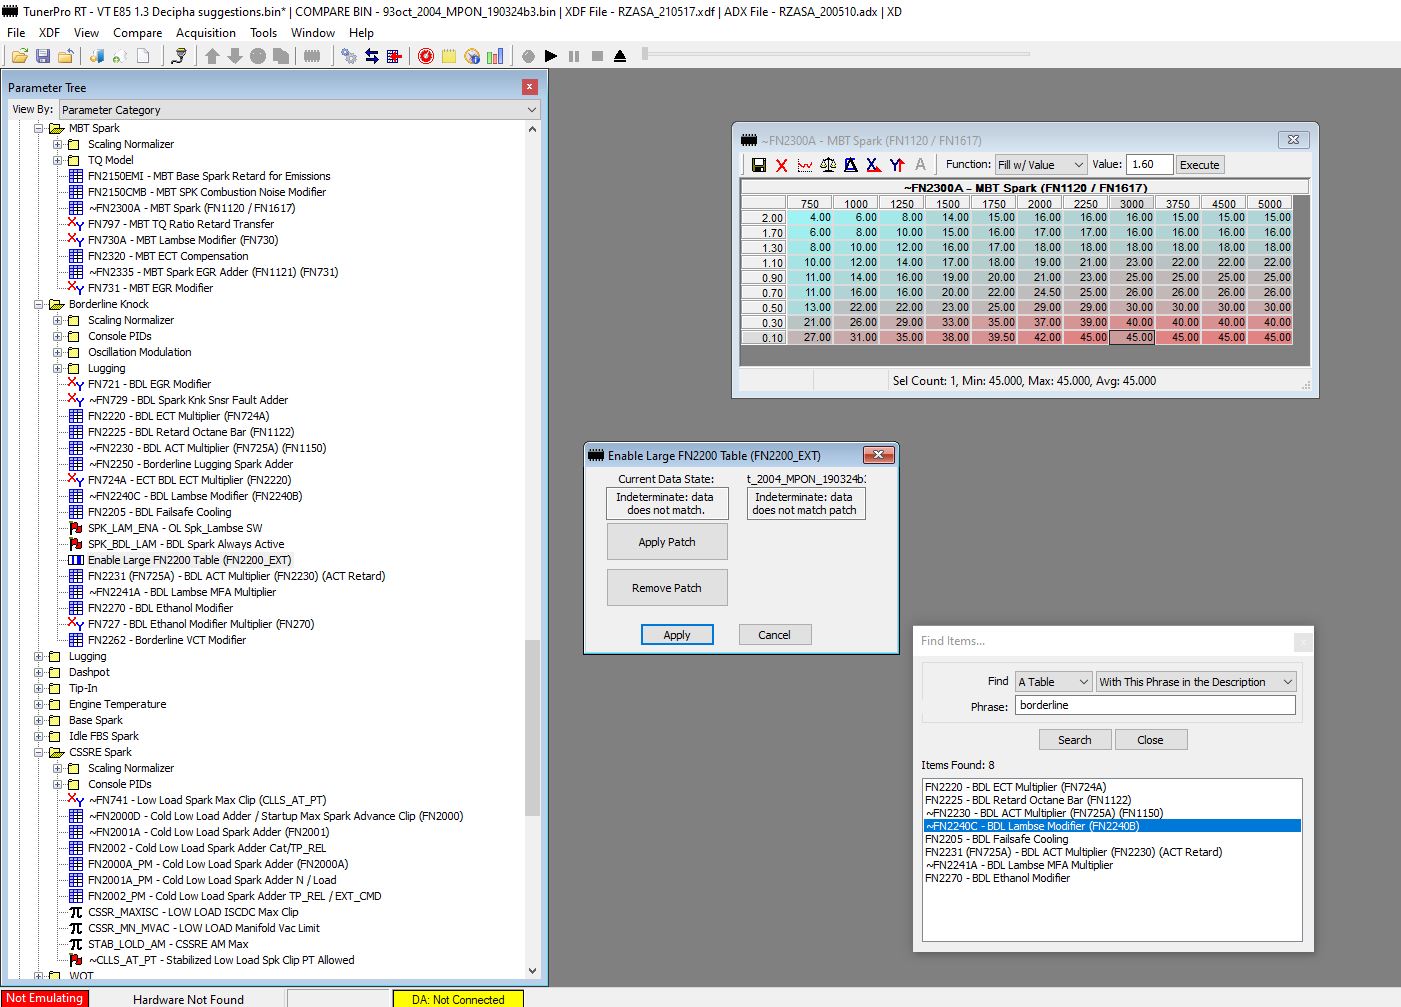Click the playback position slider in toolbar
Screen dimensions: 1401x1007
646,54
